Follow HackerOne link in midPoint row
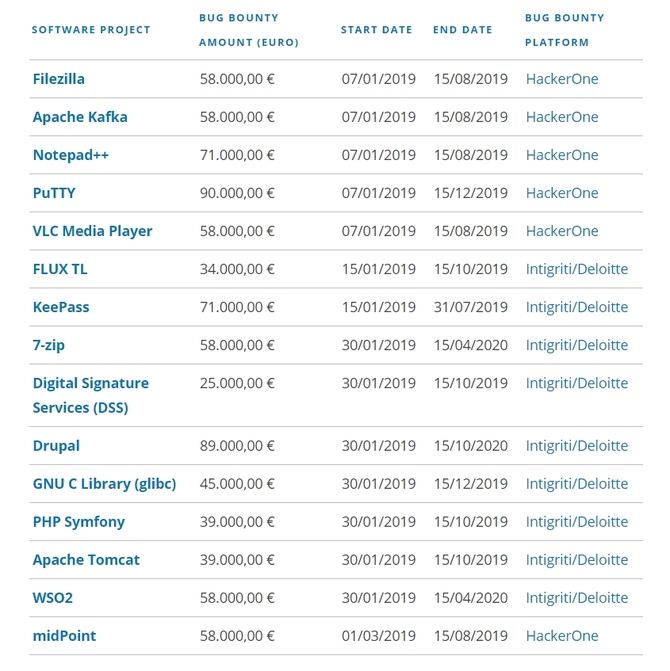 point(562,636)
